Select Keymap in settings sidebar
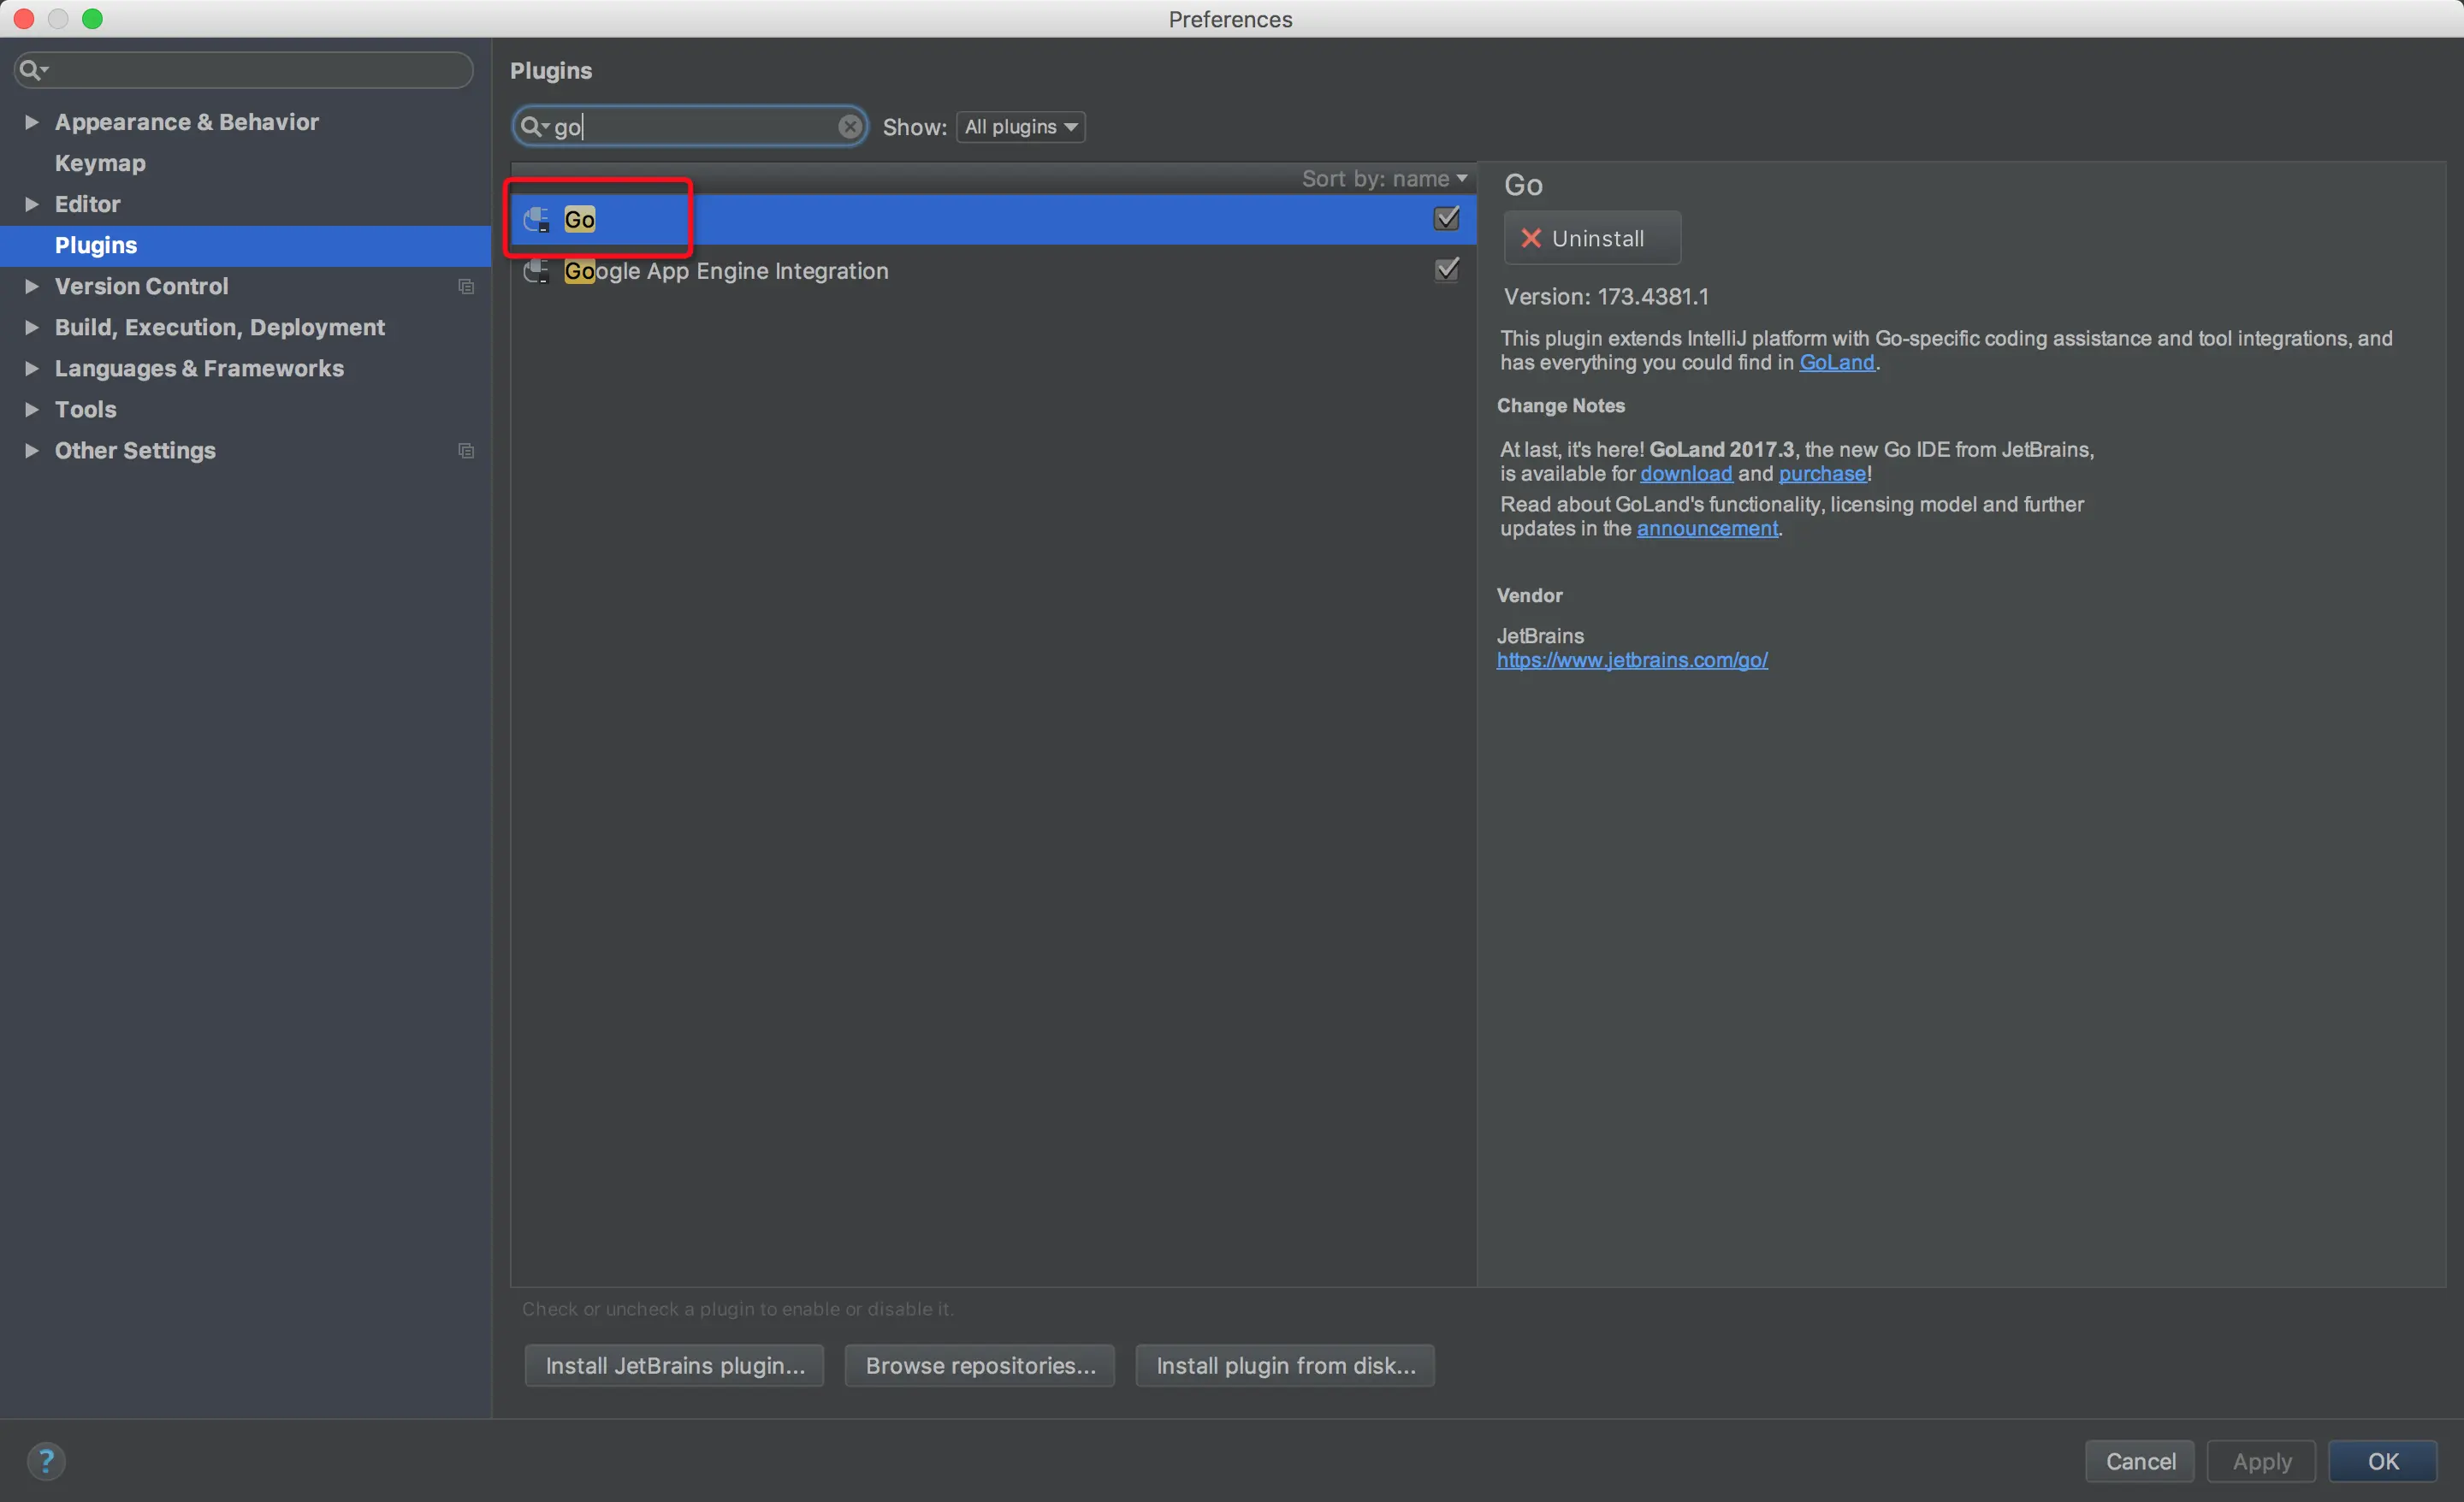Screen dimensions: 2464x1502 pos(100,163)
